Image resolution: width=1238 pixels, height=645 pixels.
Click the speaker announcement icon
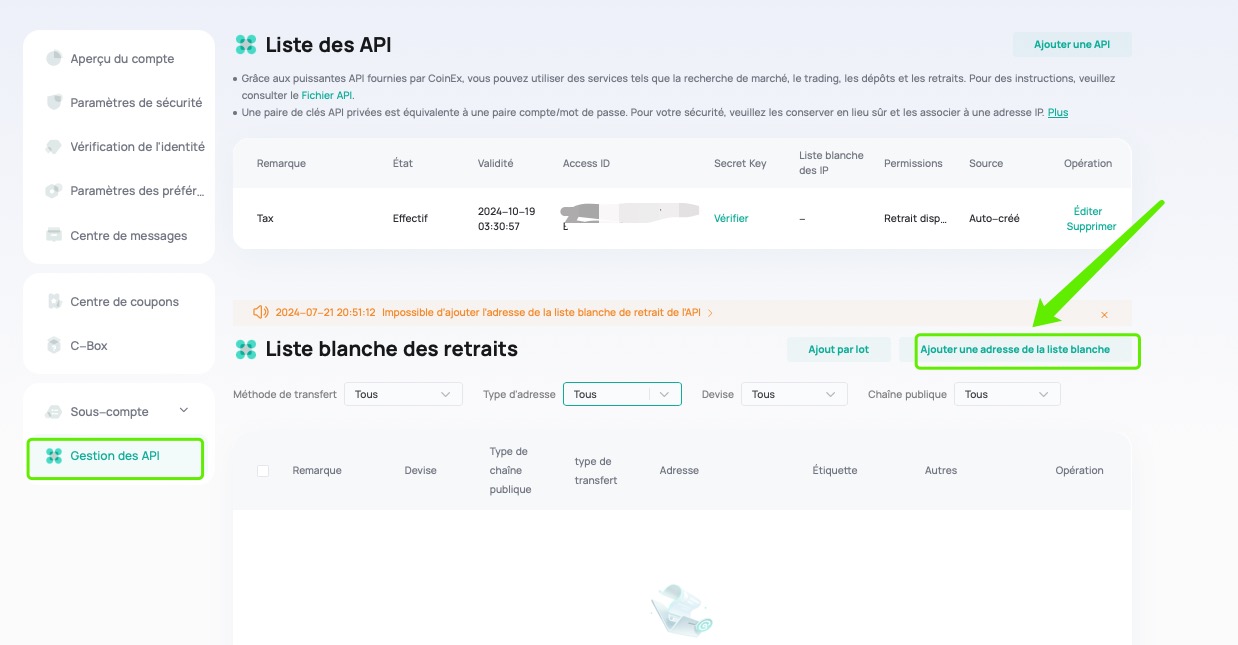pos(261,313)
